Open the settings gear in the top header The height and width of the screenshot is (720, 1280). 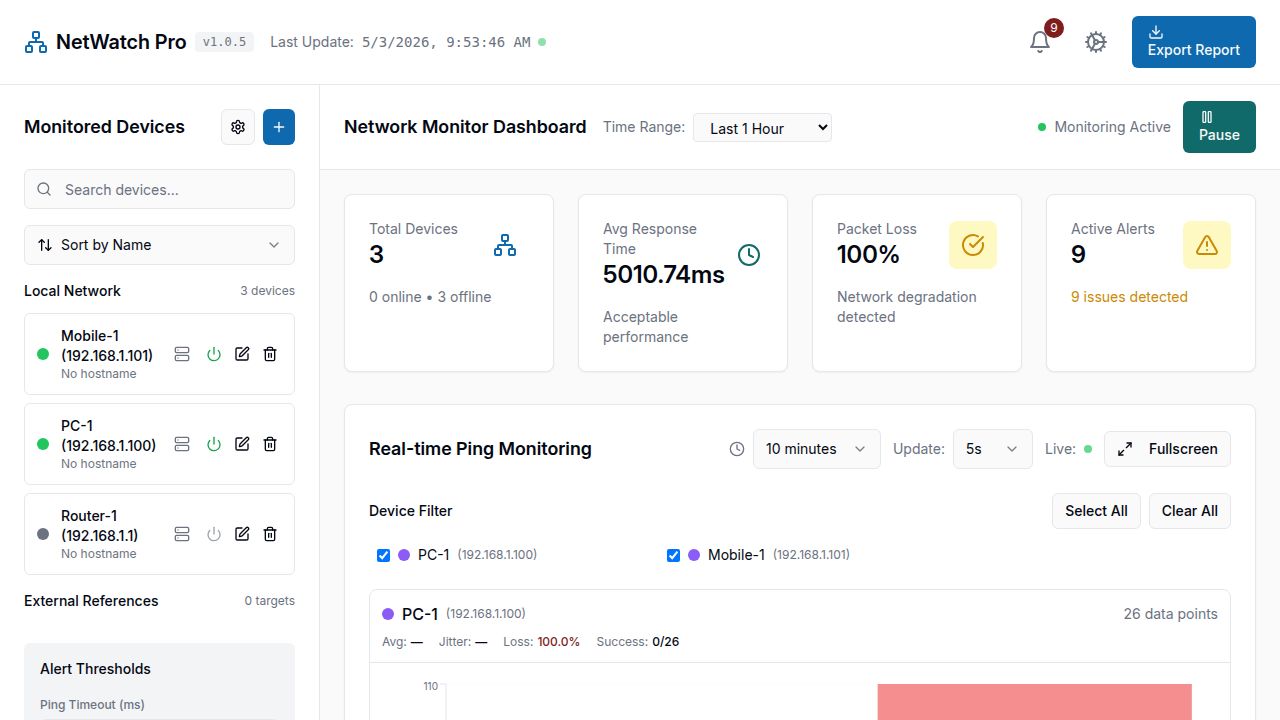(1096, 42)
